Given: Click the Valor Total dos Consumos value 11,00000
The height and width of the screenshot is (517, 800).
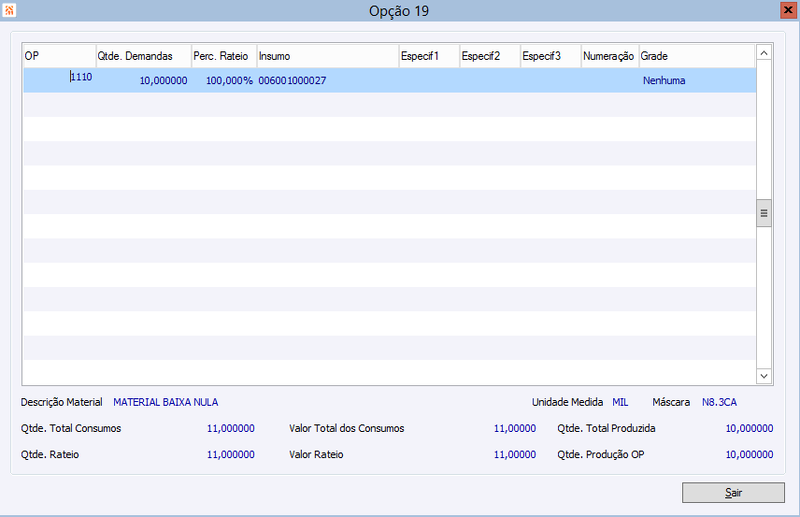Looking at the screenshot, I should (515, 428).
